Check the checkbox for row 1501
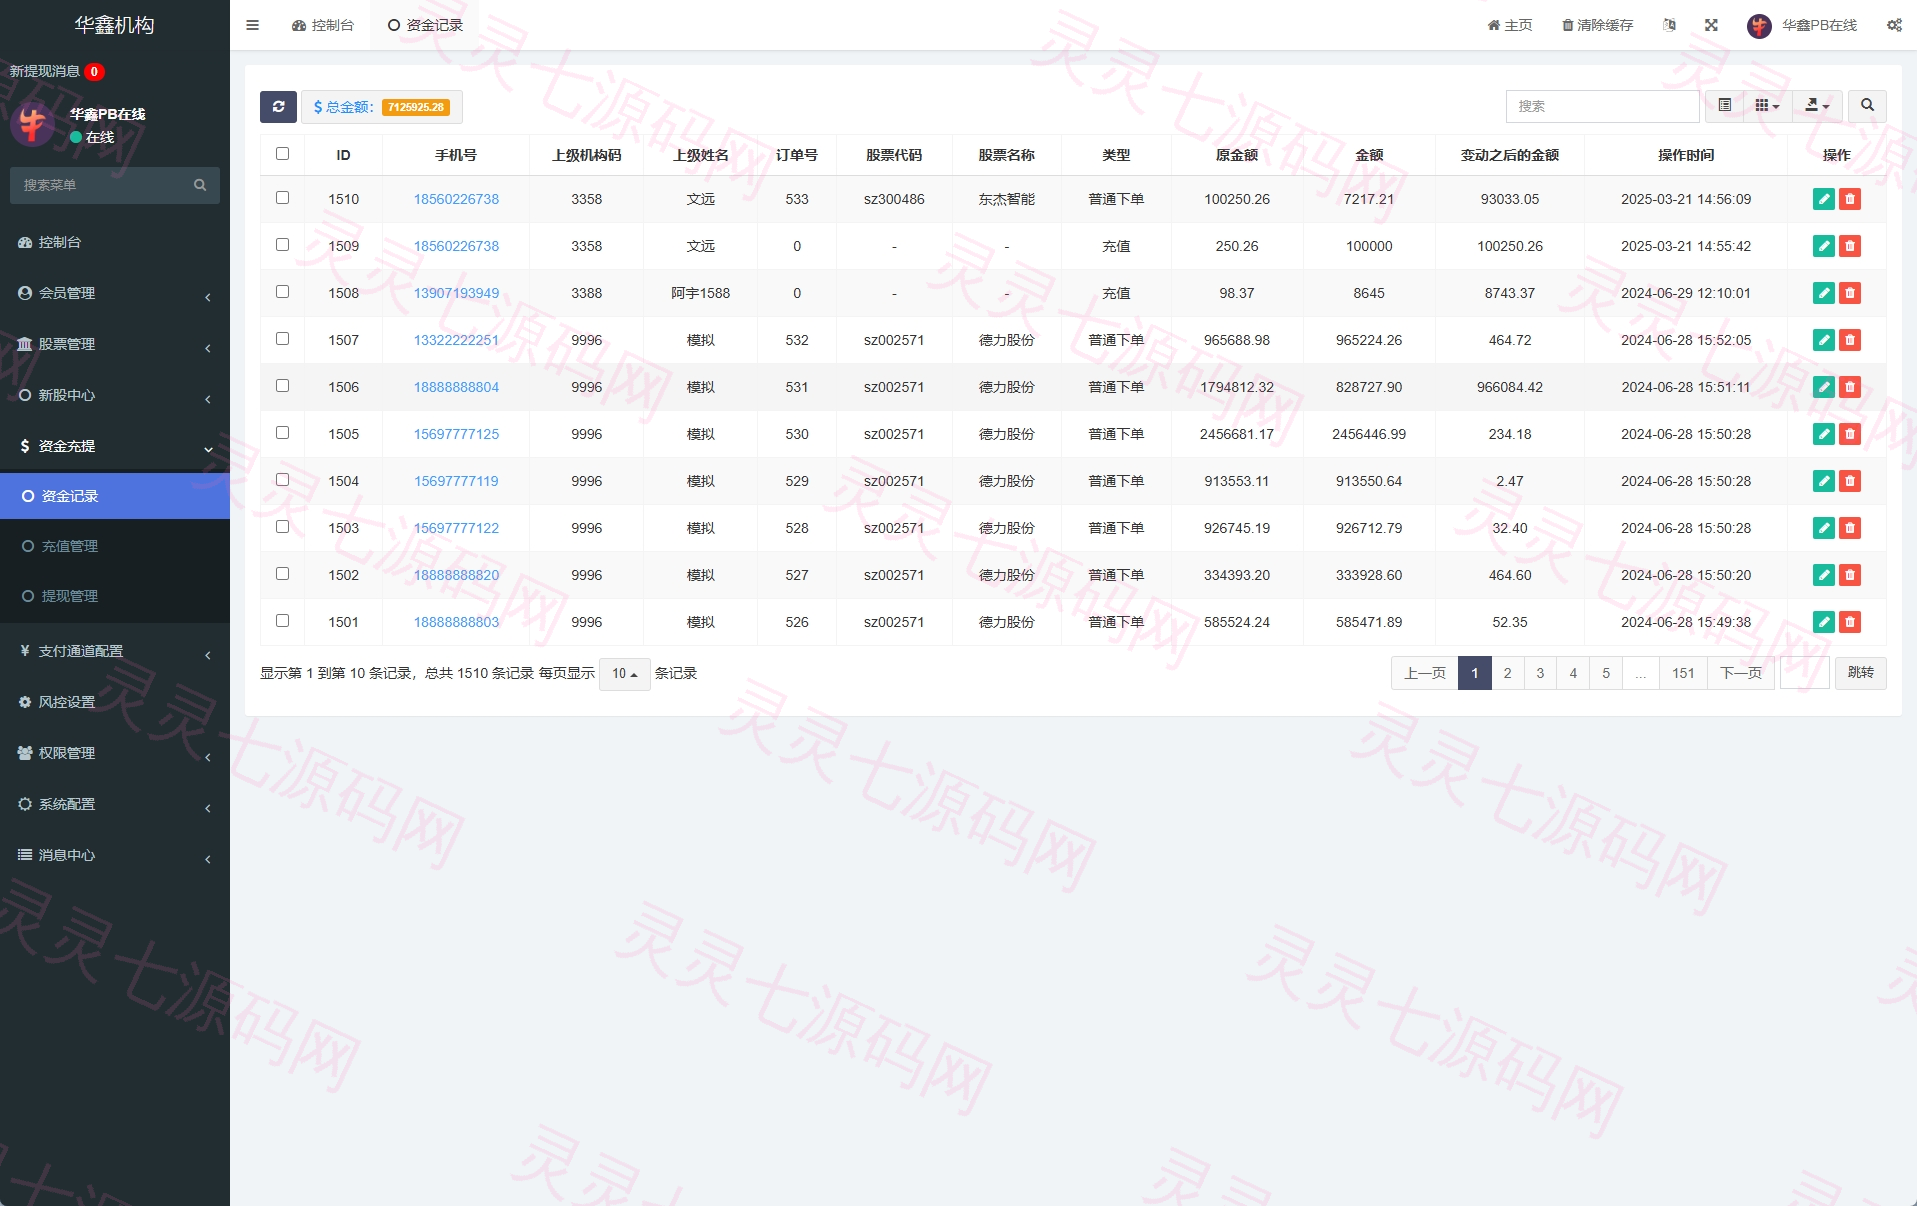 (x=282, y=621)
